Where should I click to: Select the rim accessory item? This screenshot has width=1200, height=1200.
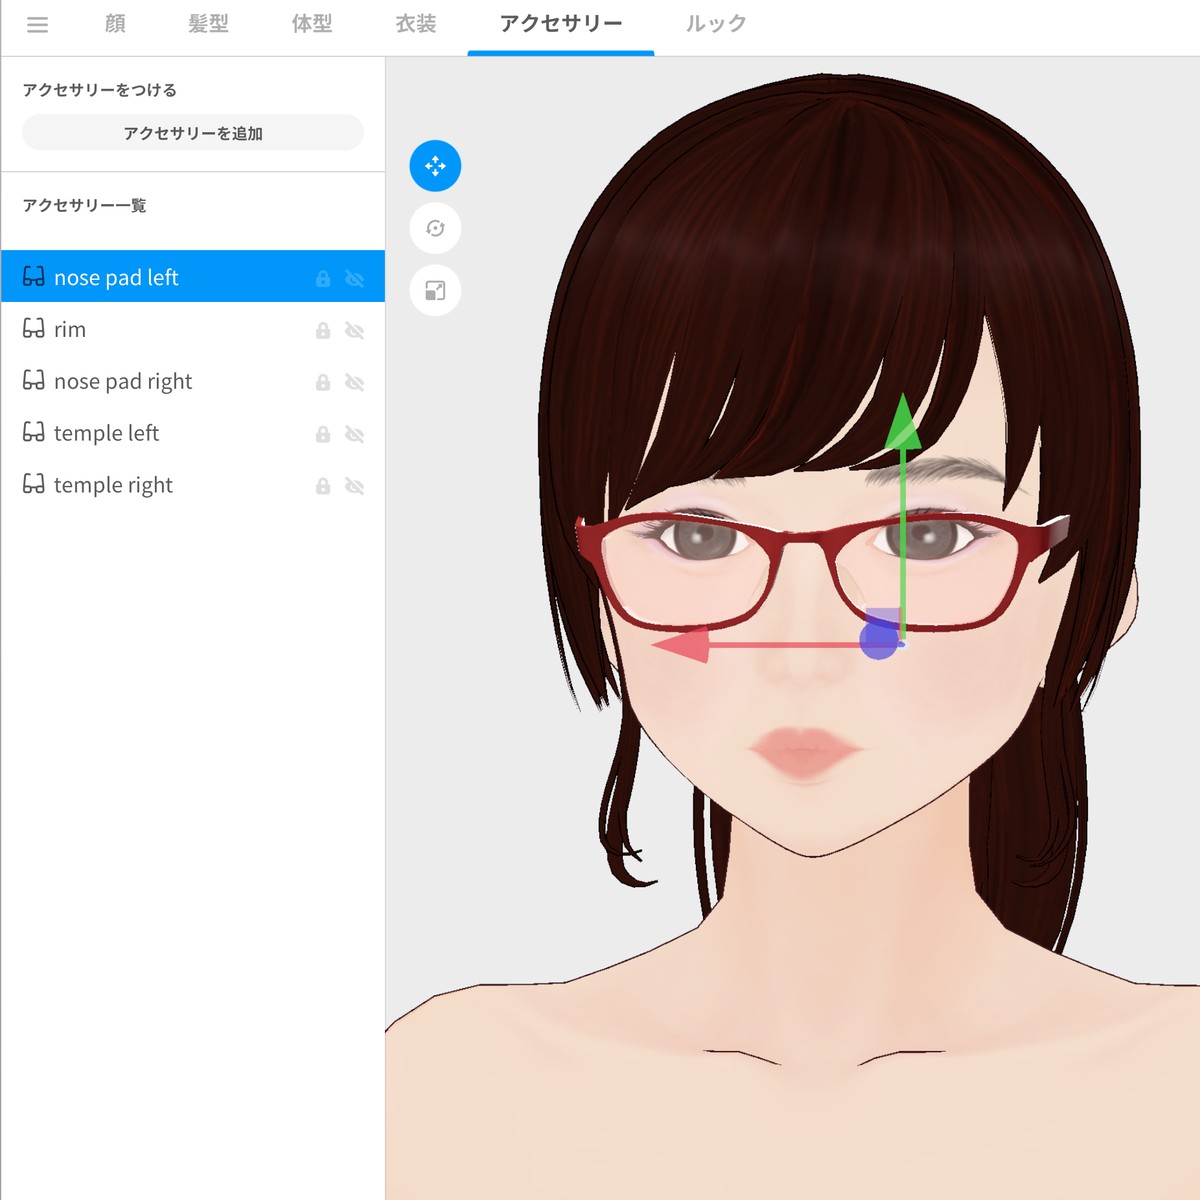(193, 329)
